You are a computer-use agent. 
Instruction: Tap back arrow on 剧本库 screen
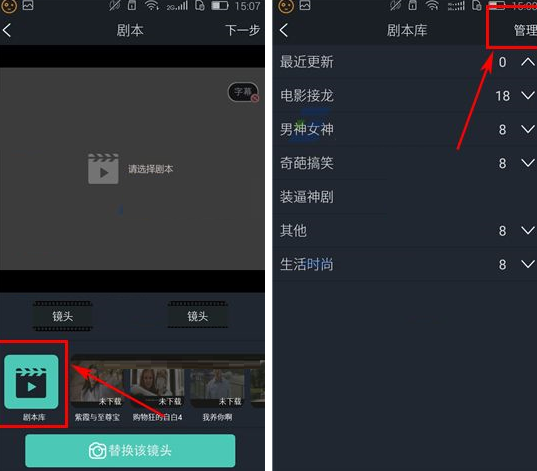point(284,30)
